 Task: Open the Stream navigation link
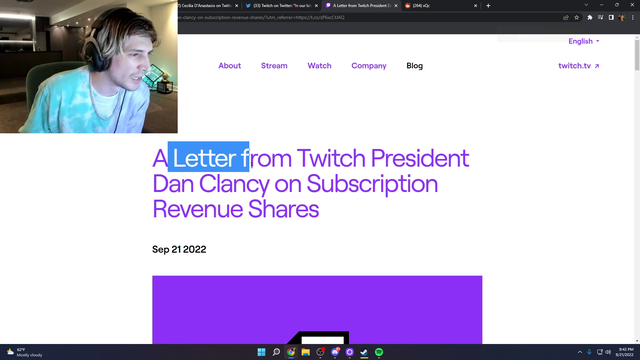pyautogui.click(x=274, y=66)
